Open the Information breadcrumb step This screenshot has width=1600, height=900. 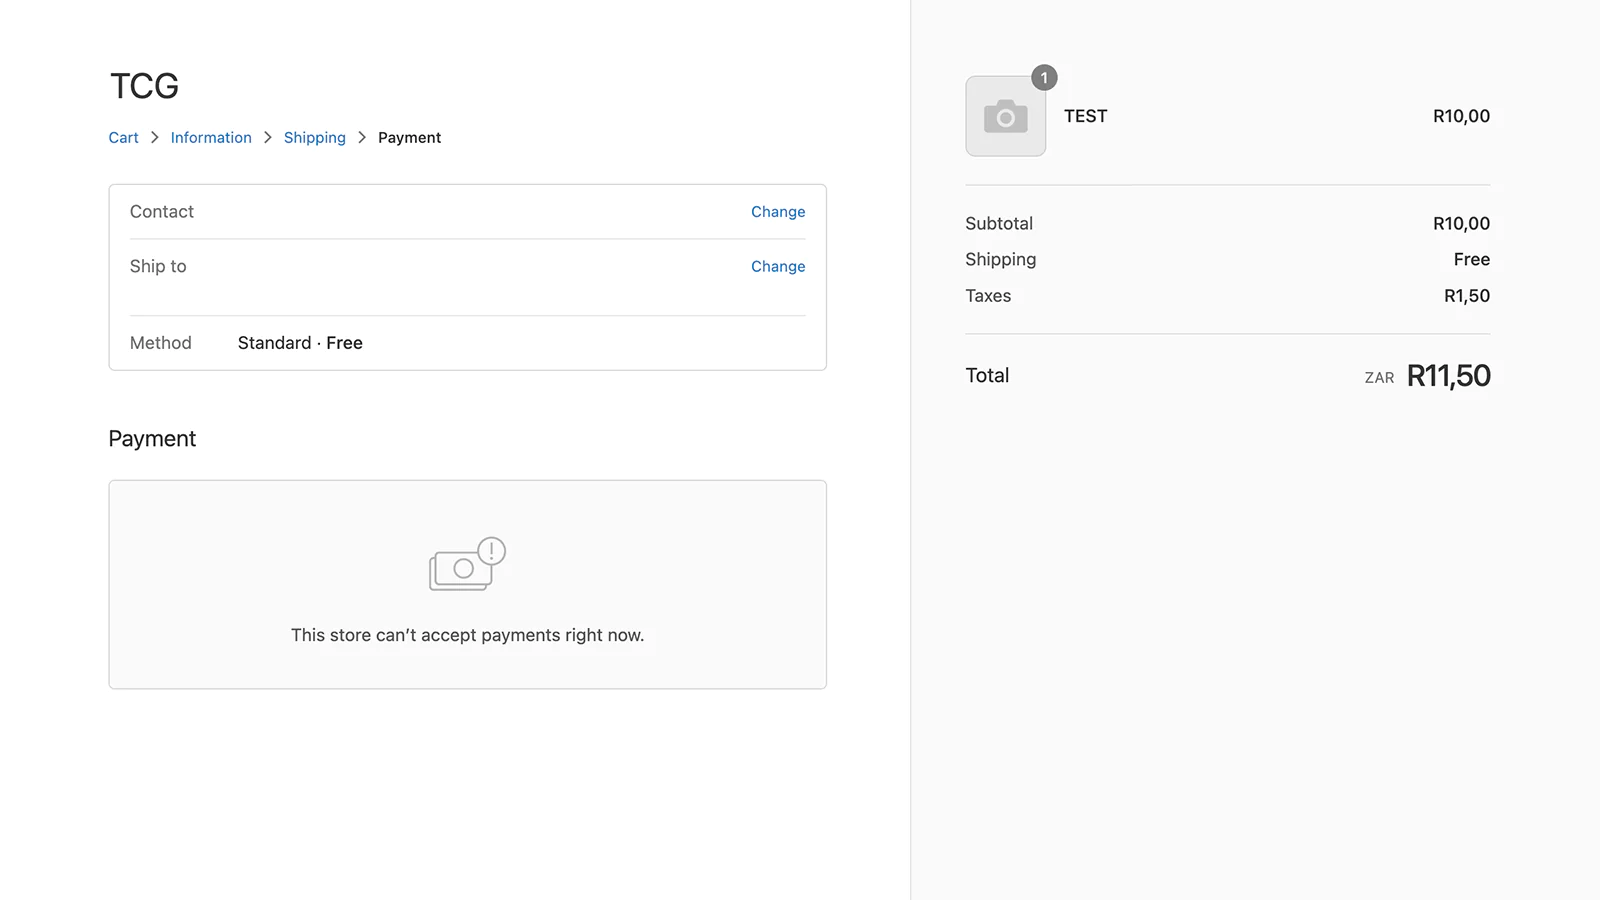coord(211,138)
